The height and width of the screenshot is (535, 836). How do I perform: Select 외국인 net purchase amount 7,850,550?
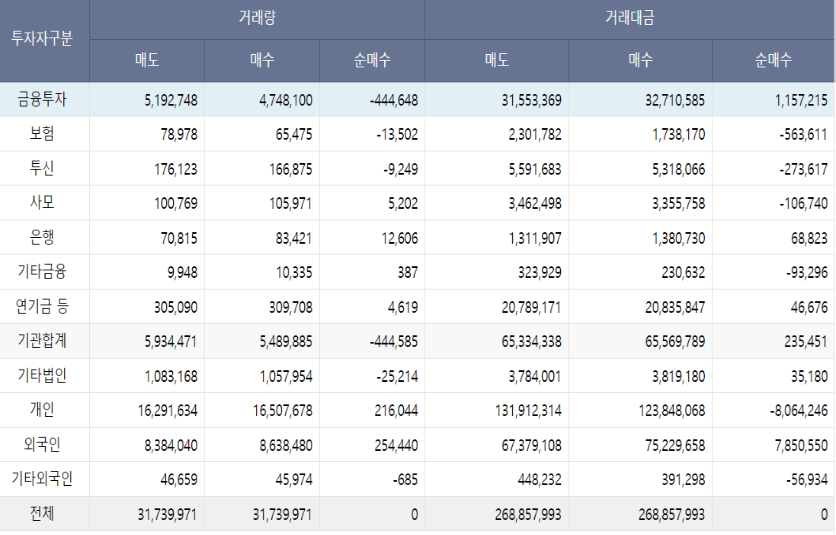click(x=792, y=444)
